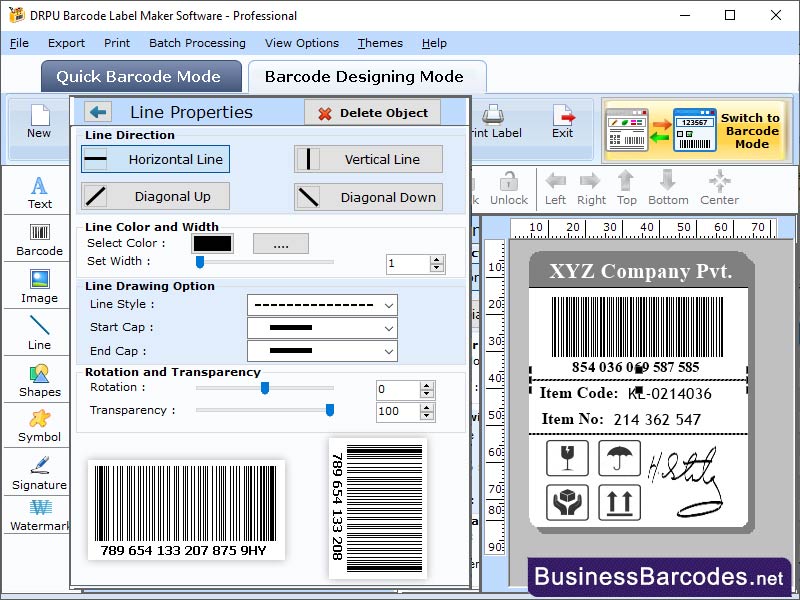Click the barcode on the label canvas
Image resolution: width=800 pixels, height=600 pixels.
(637, 327)
